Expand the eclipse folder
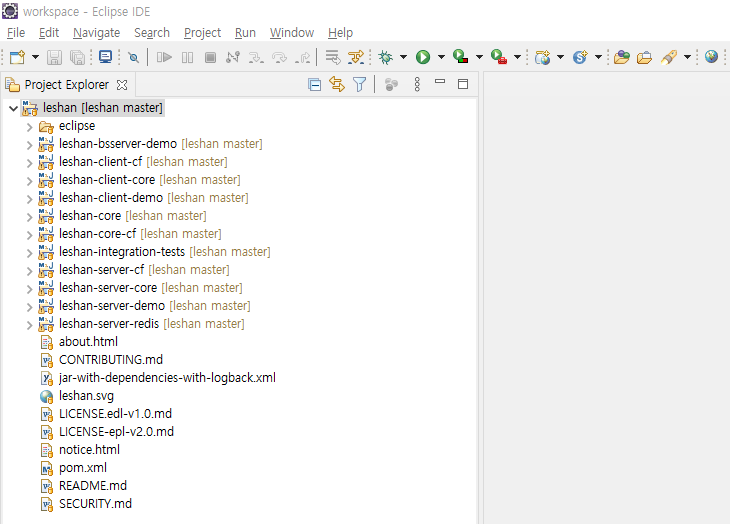Image resolution: width=730 pixels, height=524 pixels. point(29,127)
